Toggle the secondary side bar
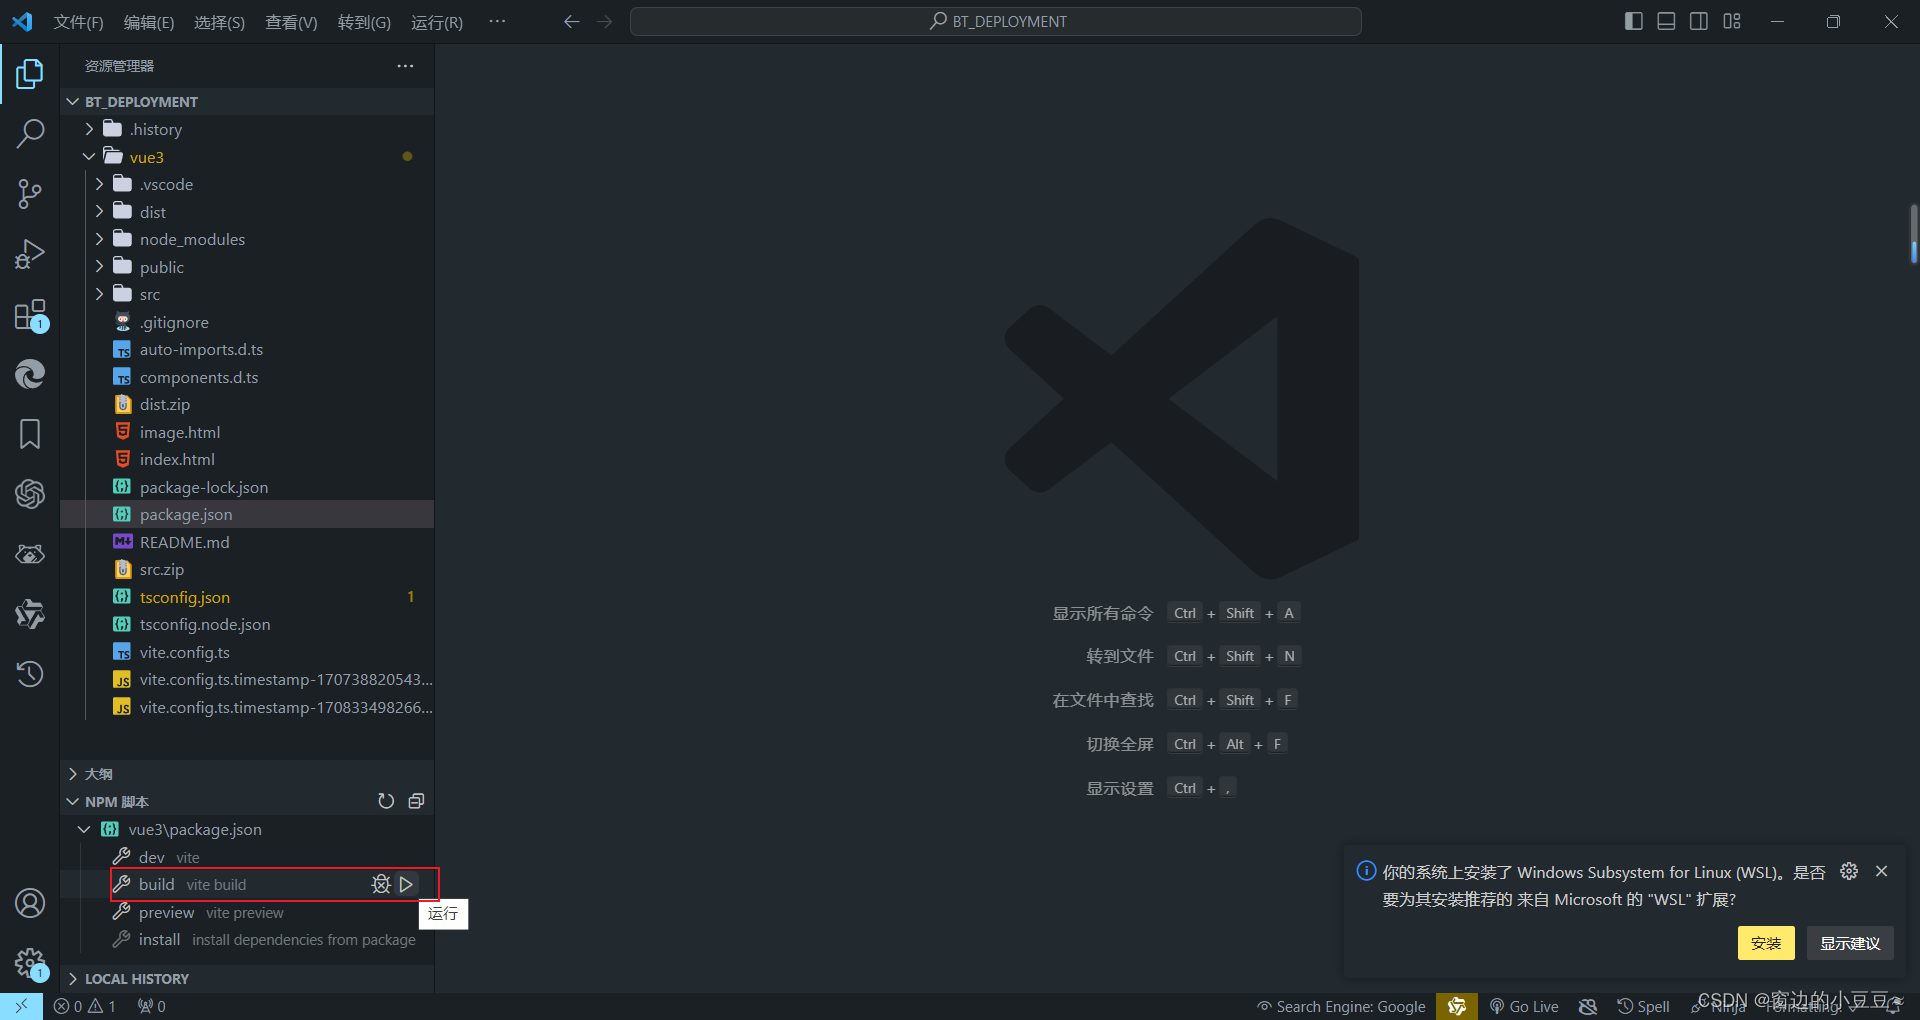Screen dimensions: 1920x1020 tap(1699, 21)
